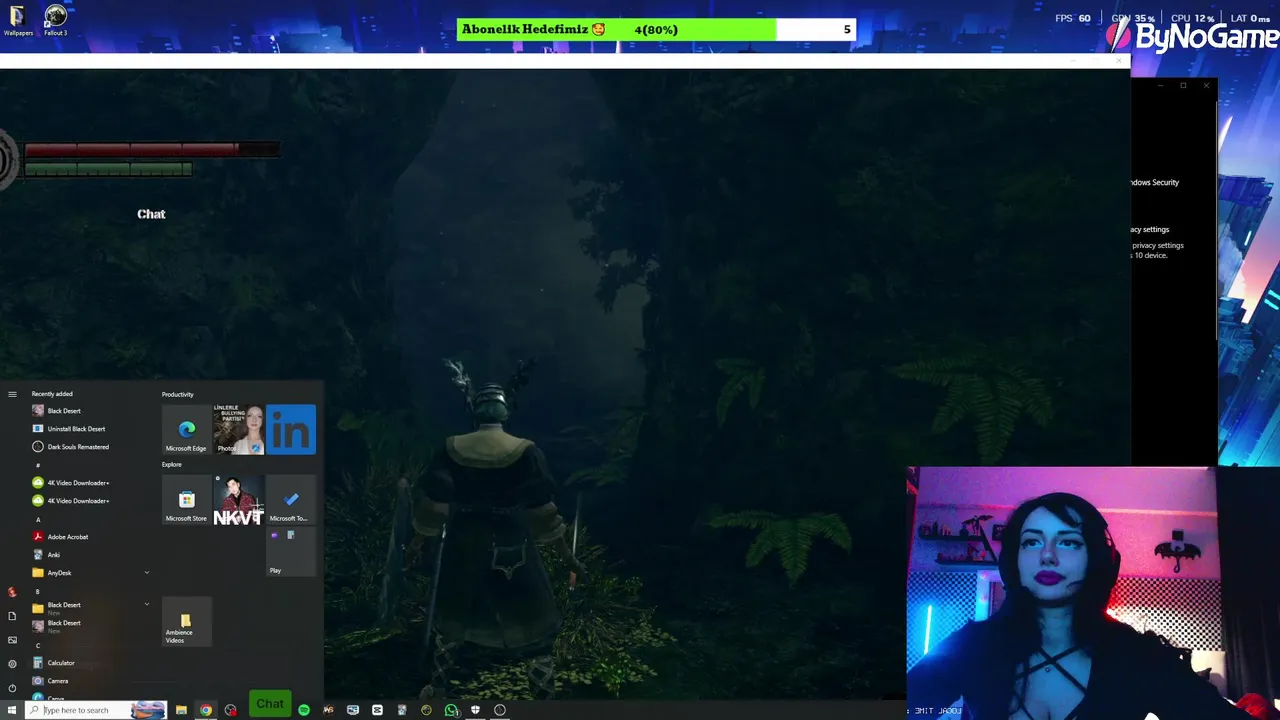Open Pictures from Start menu rail

(x=12, y=640)
